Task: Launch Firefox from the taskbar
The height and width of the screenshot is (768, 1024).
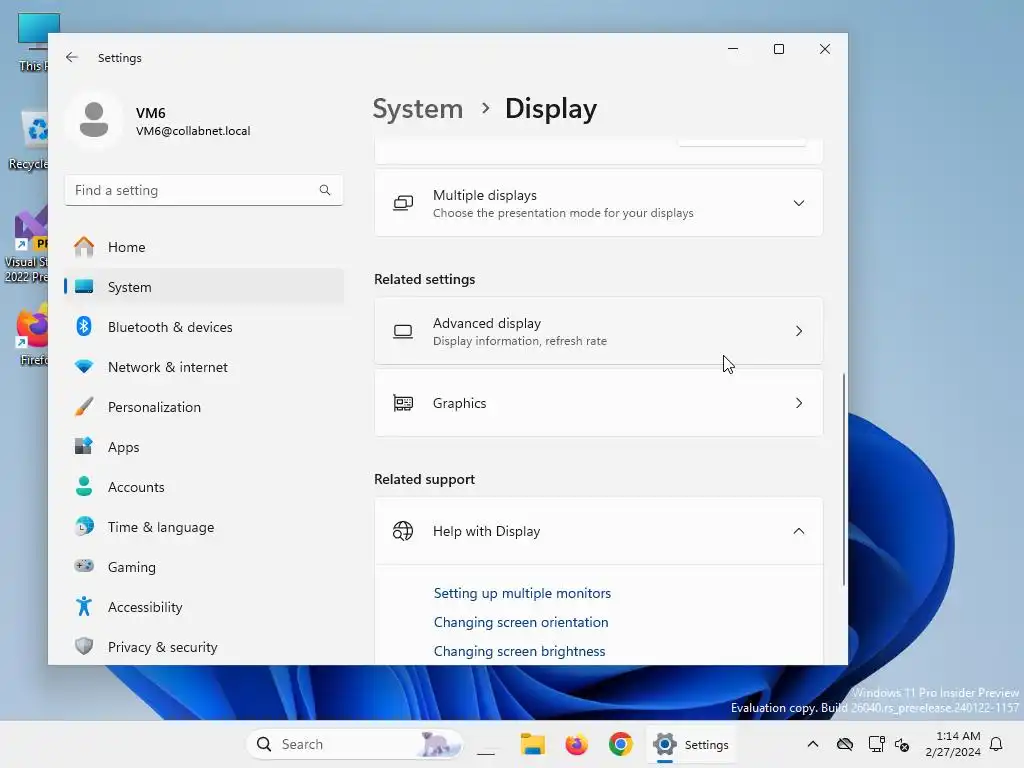Action: tap(577, 744)
